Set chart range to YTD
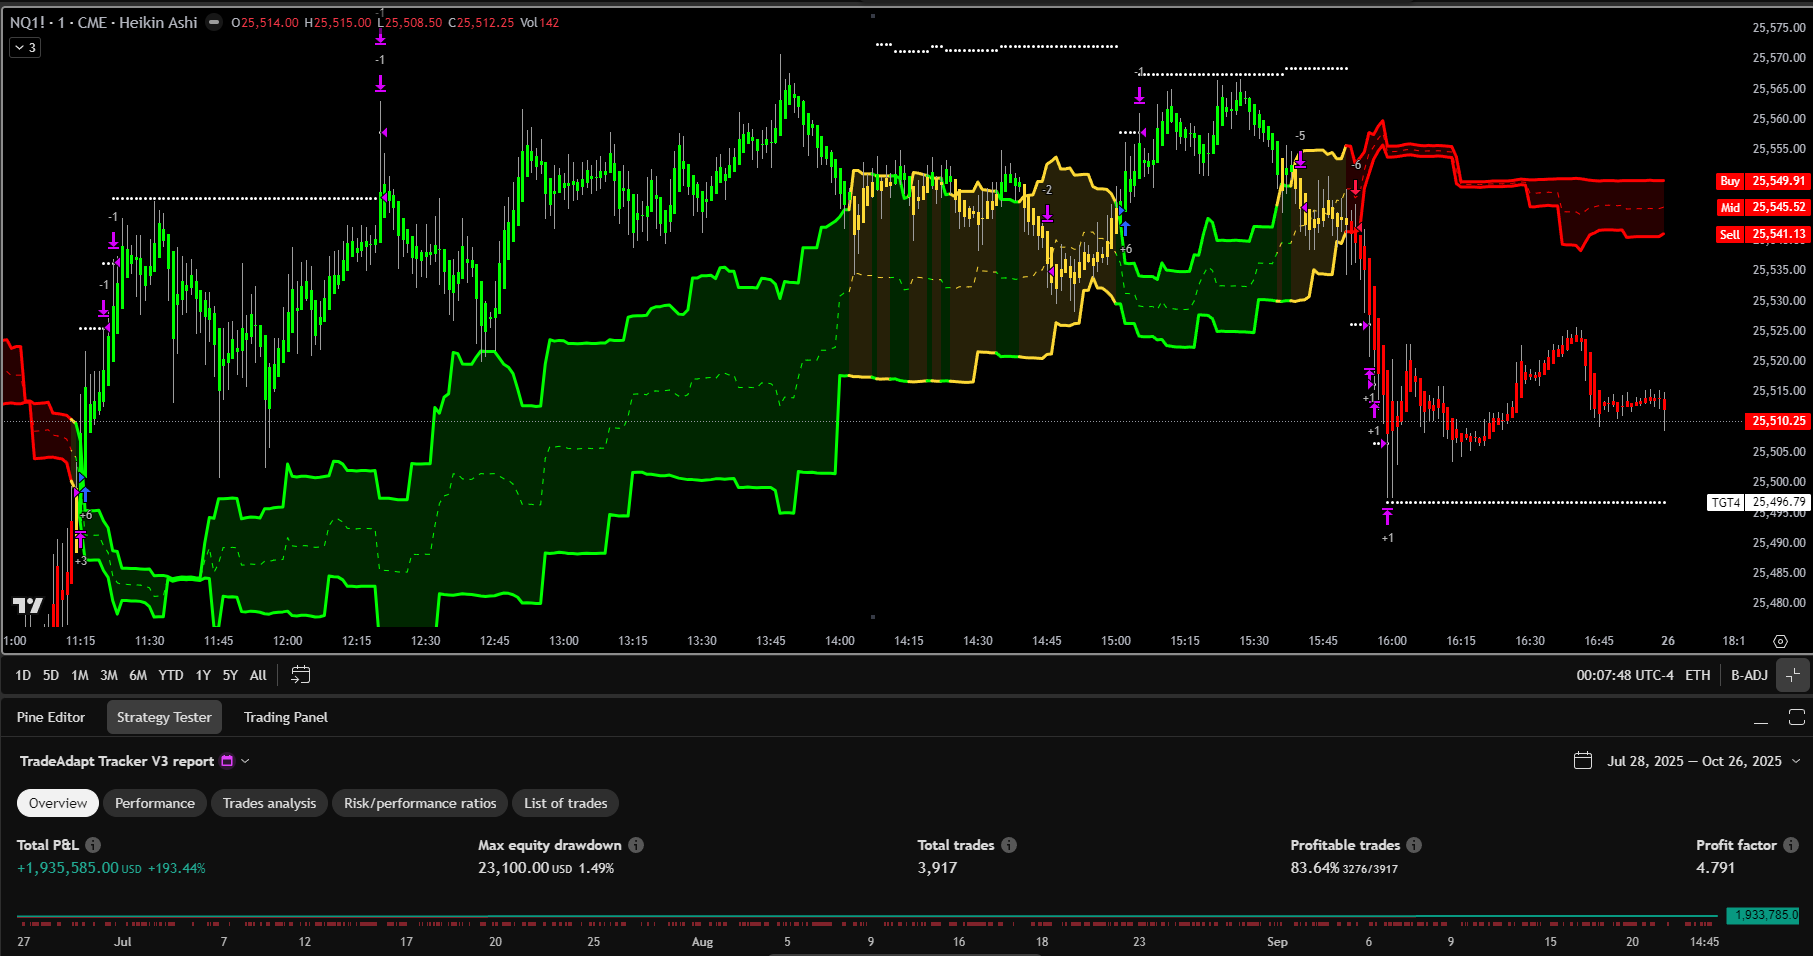This screenshot has width=1813, height=956. coord(171,675)
